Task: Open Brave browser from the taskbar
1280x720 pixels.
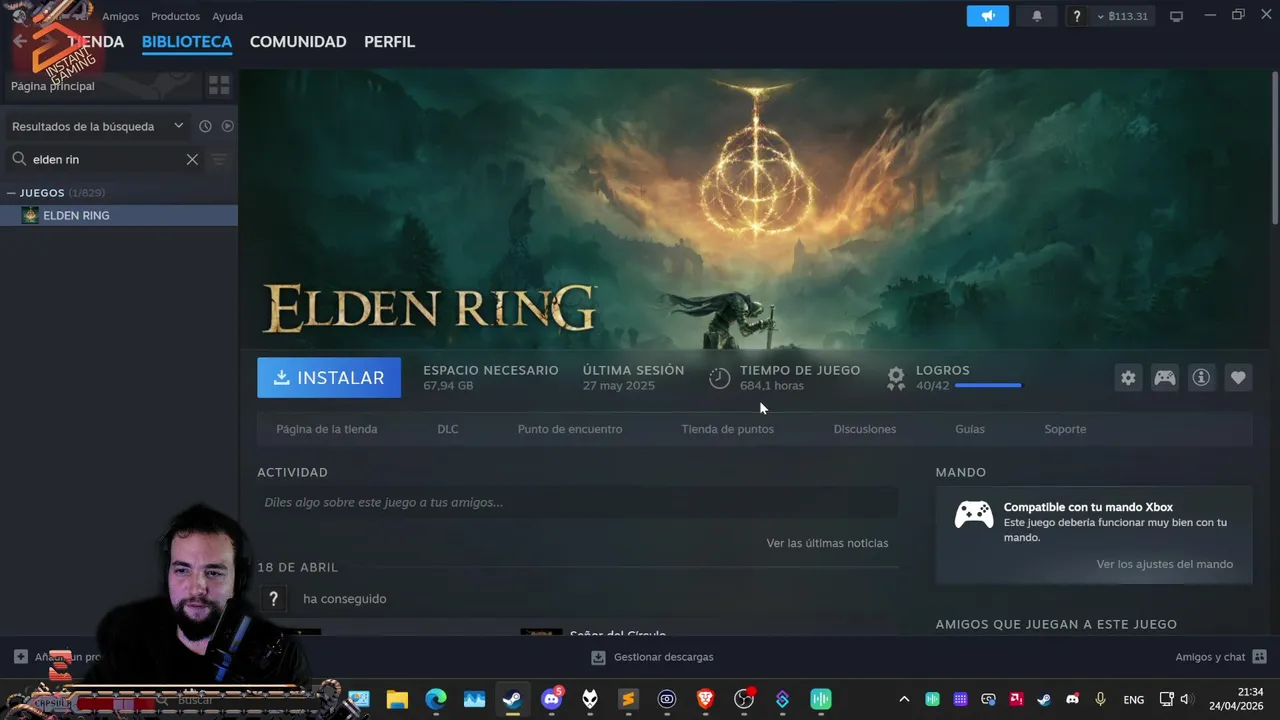Action: point(705,699)
